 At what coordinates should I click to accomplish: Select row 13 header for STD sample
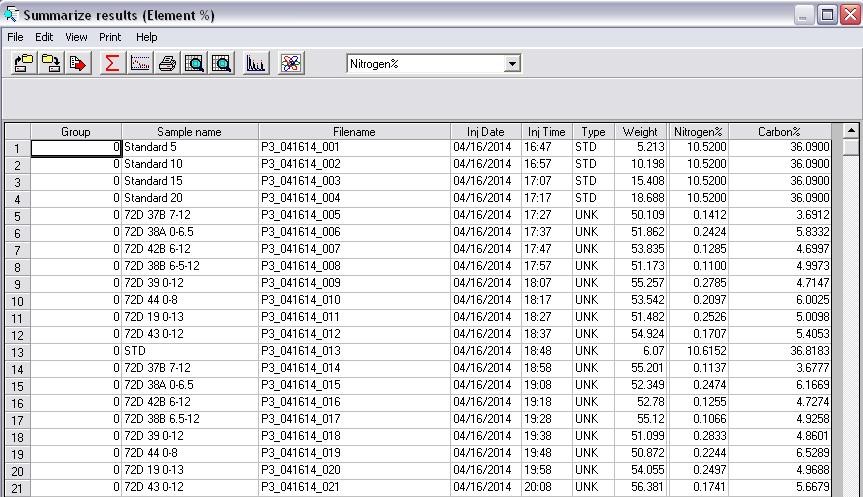click(17, 352)
